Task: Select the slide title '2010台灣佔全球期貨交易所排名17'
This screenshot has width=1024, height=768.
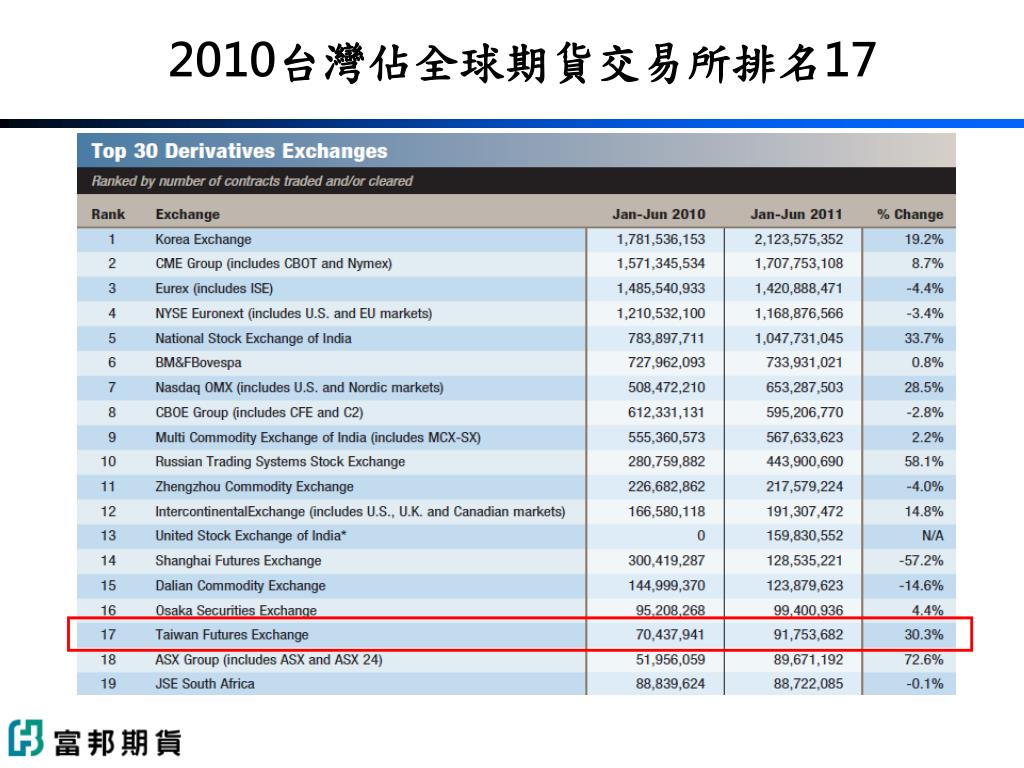Action: point(522,62)
